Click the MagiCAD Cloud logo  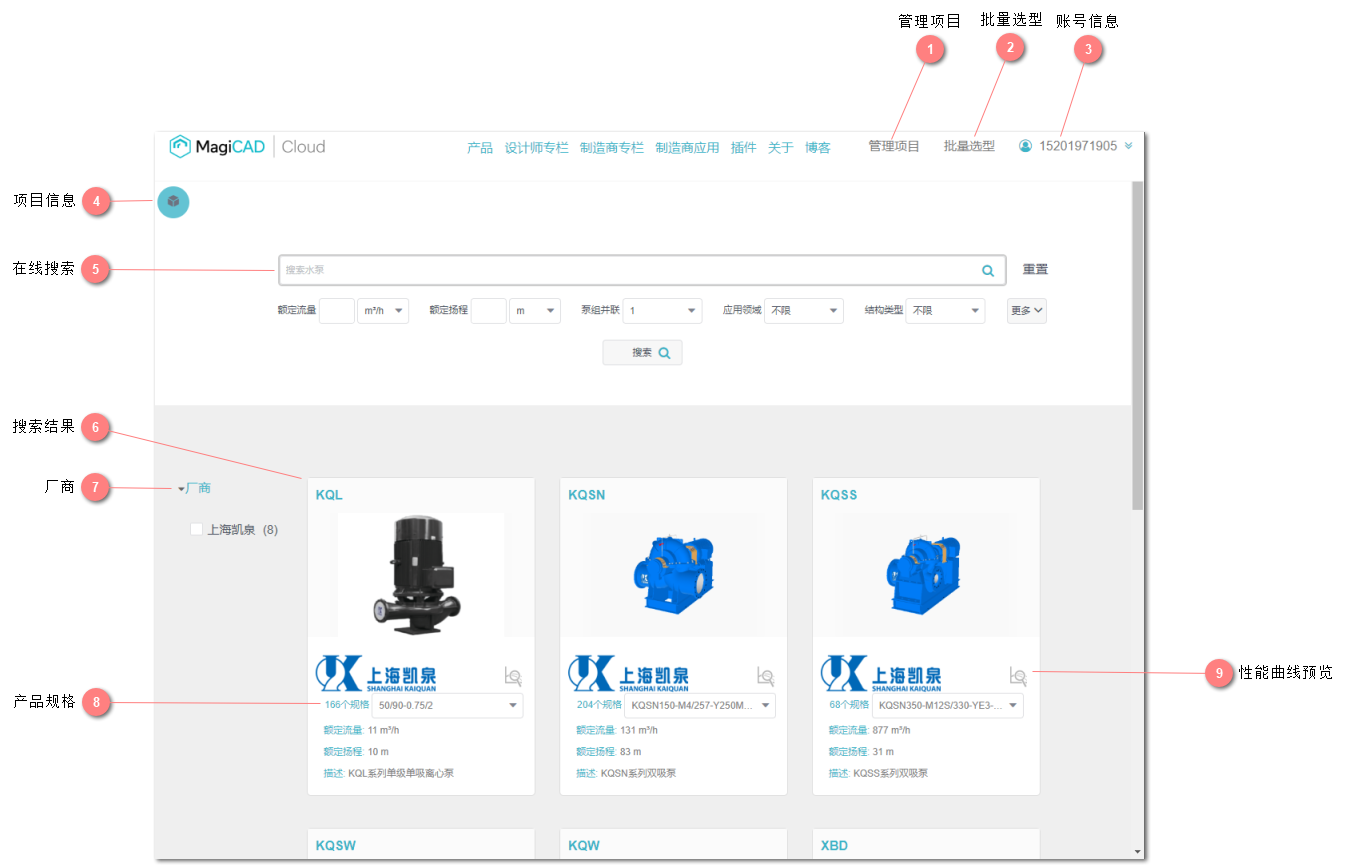(247, 147)
